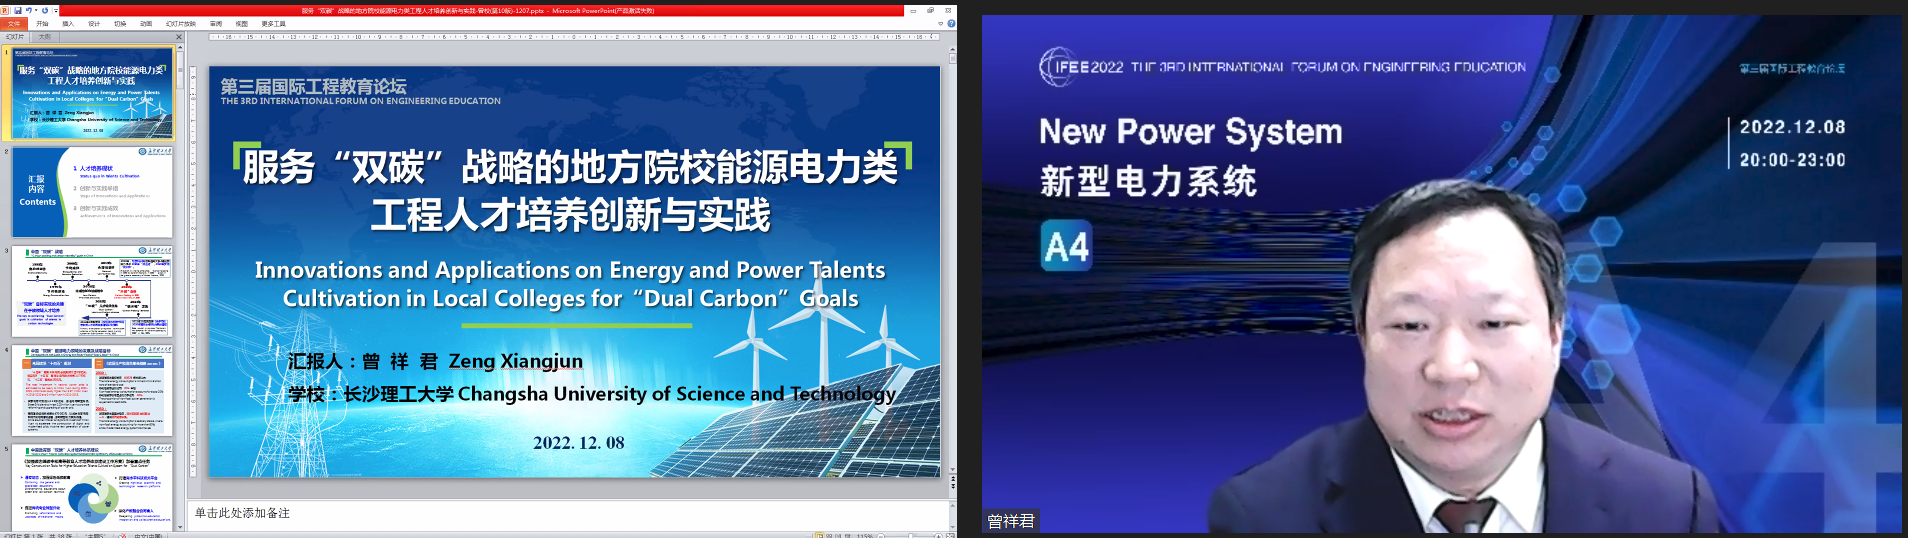Switch to the 插入 (Insert) ribbon tab
This screenshot has height=538, width=1908.
(68, 24)
